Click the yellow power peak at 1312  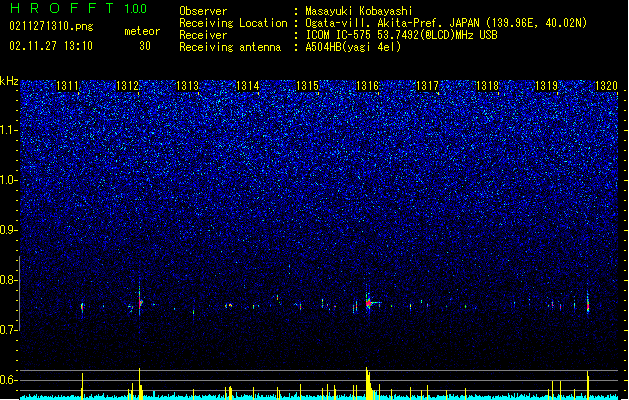click(140, 384)
